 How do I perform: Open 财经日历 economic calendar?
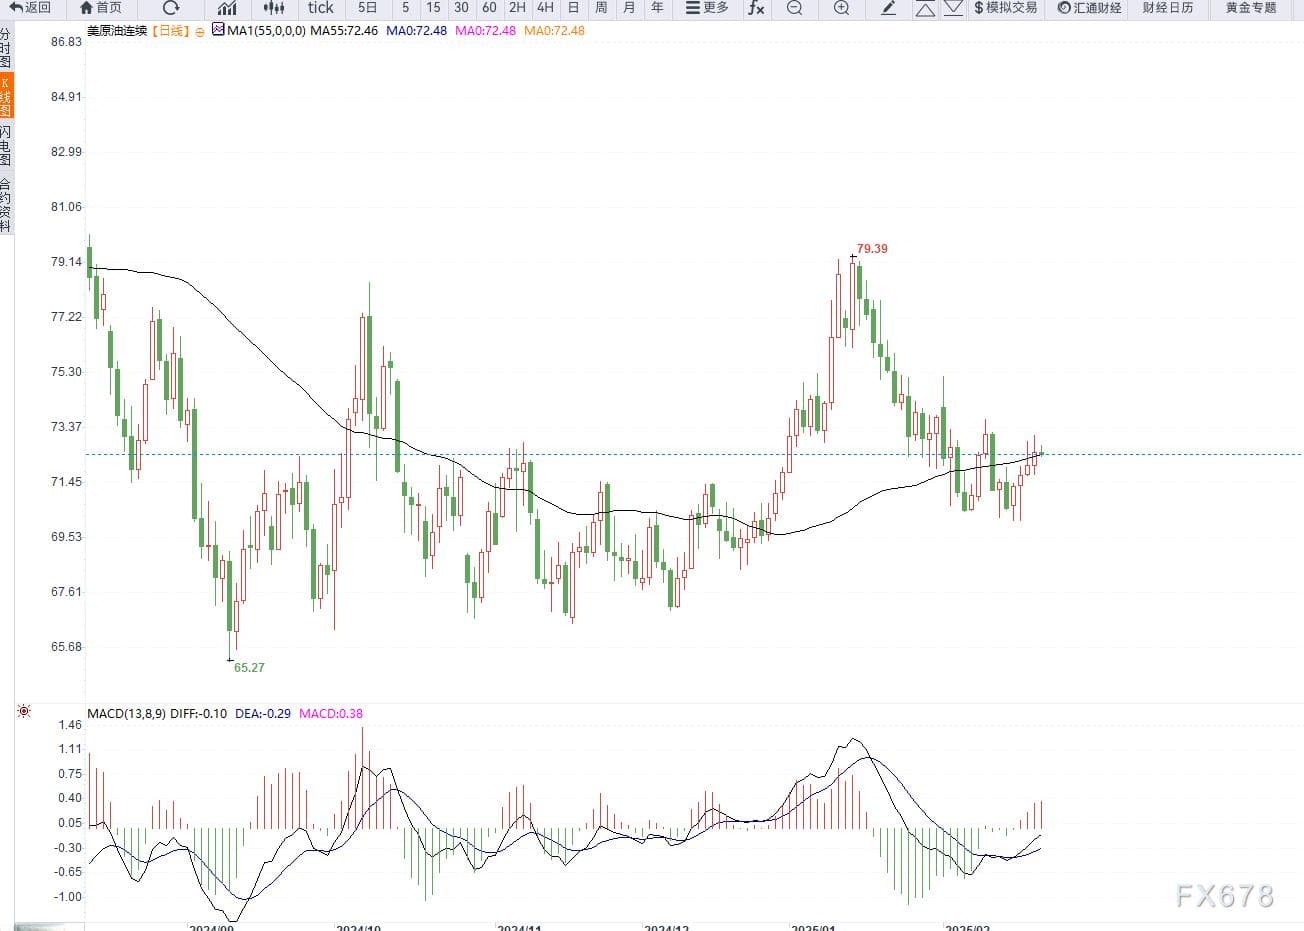(1168, 8)
